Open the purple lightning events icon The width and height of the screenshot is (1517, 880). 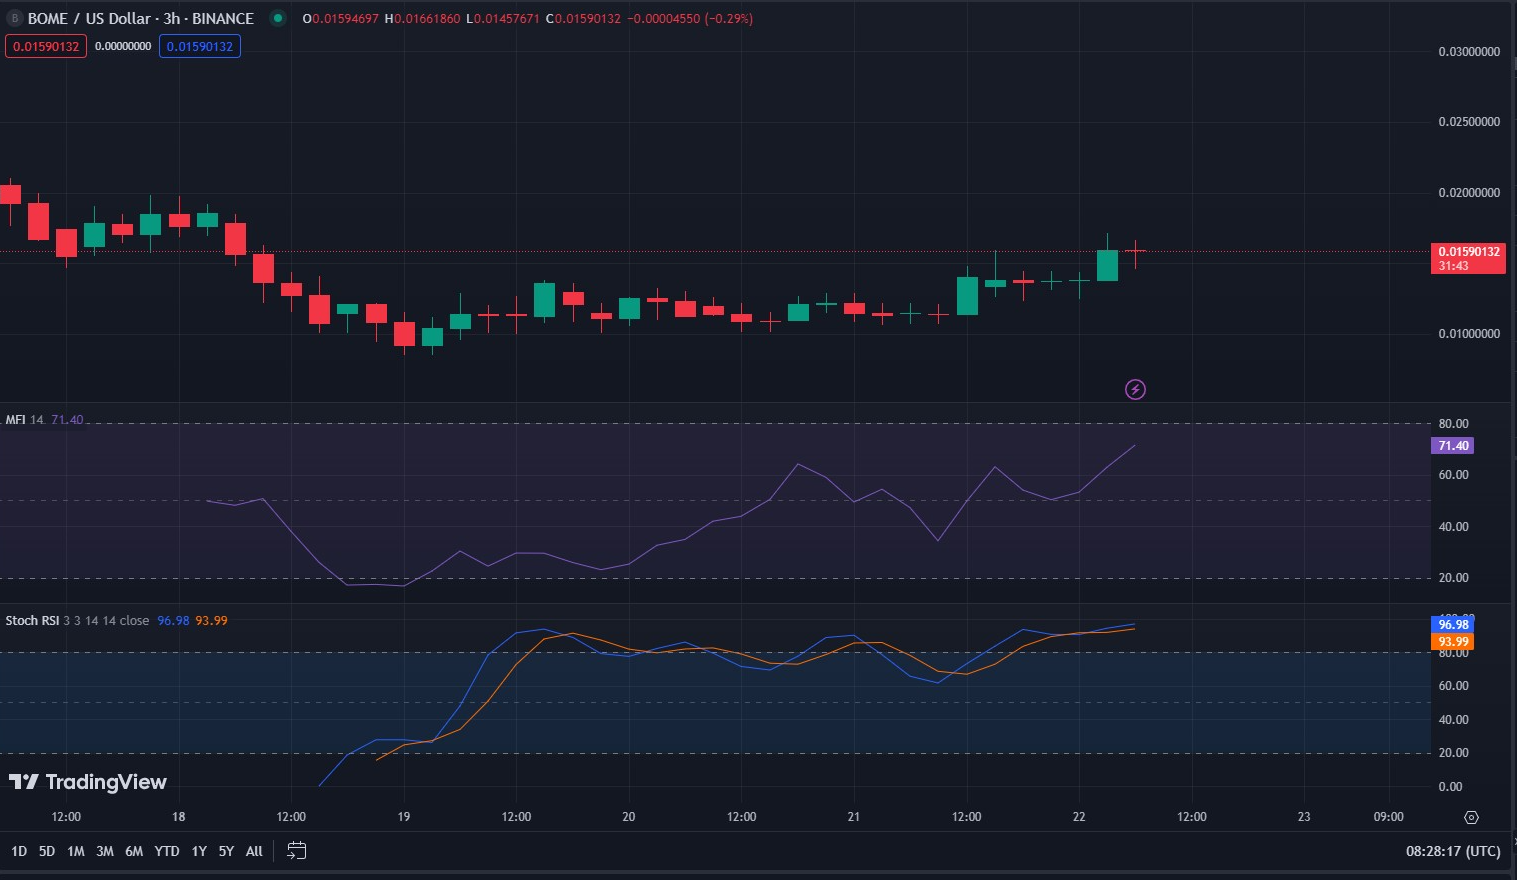tap(1135, 390)
